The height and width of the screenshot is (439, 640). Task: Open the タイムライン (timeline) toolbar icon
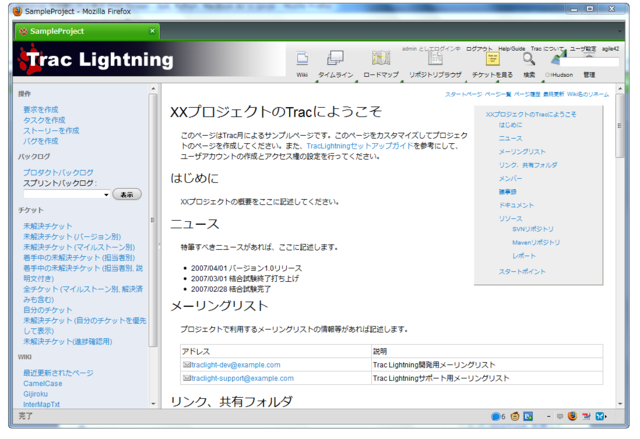336,58
